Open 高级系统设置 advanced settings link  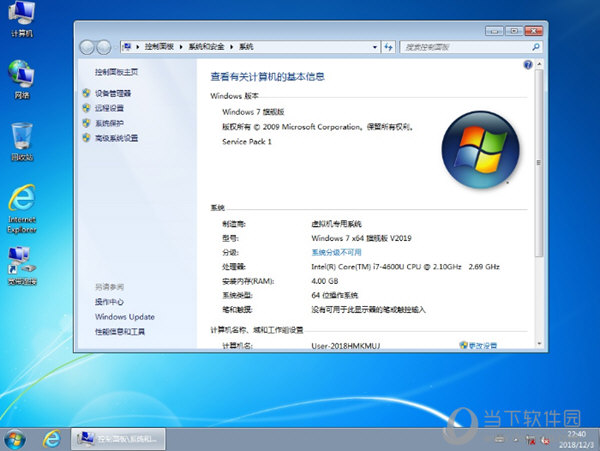coord(116,138)
